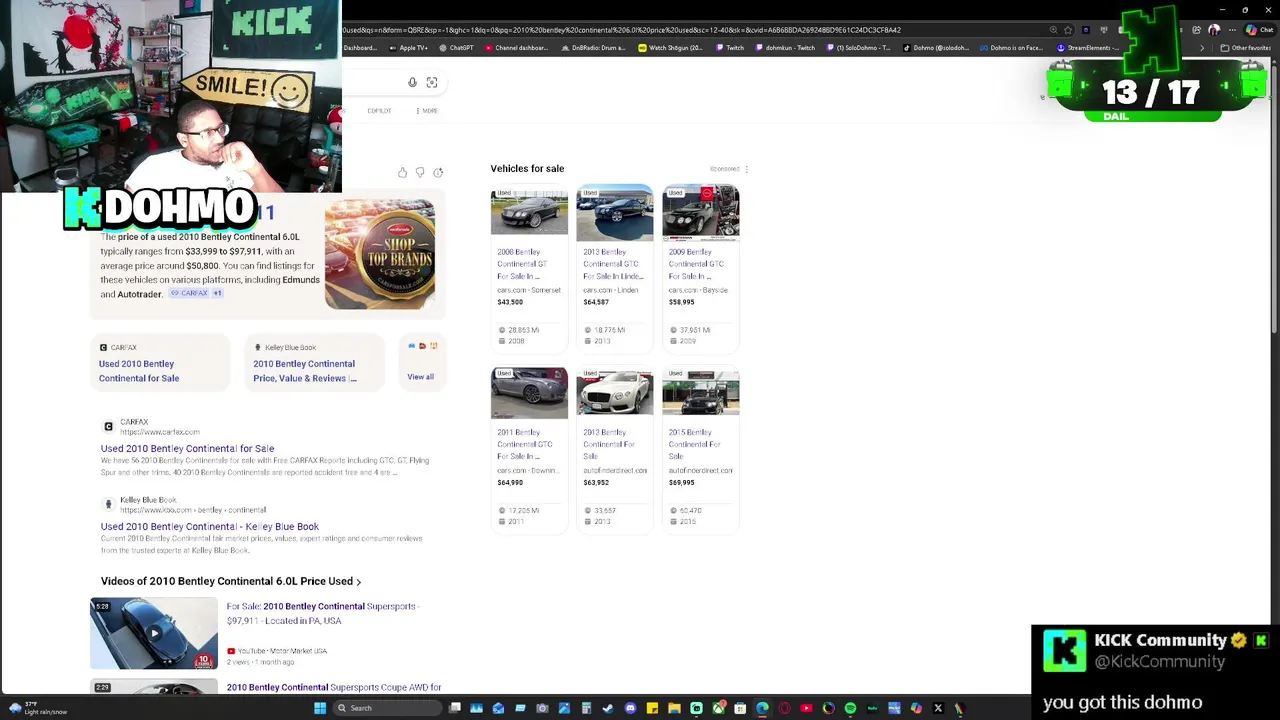The image size is (1280, 720).
Task: Click the zoom magnifier icon in address bar
Action: point(1053,30)
